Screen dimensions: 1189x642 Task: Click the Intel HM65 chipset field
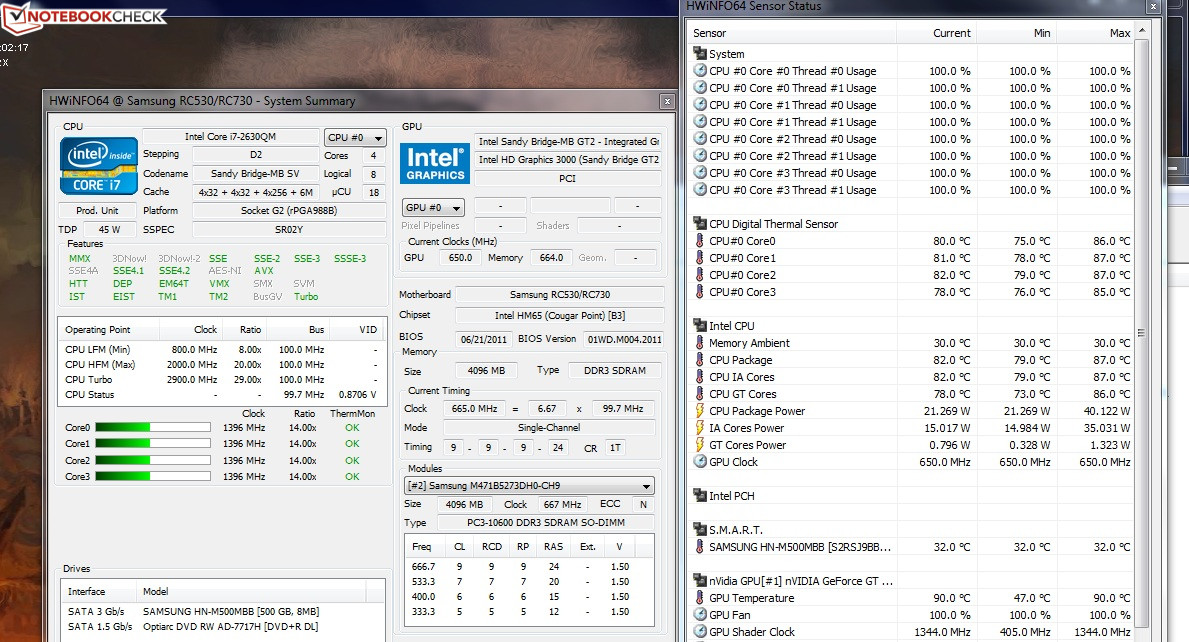click(x=560, y=315)
